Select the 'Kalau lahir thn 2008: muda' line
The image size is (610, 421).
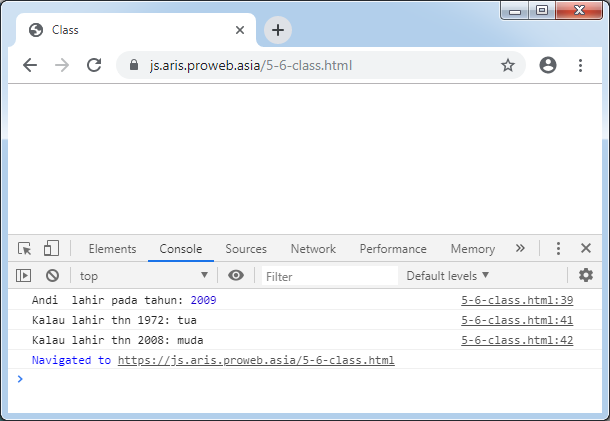click(305, 340)
